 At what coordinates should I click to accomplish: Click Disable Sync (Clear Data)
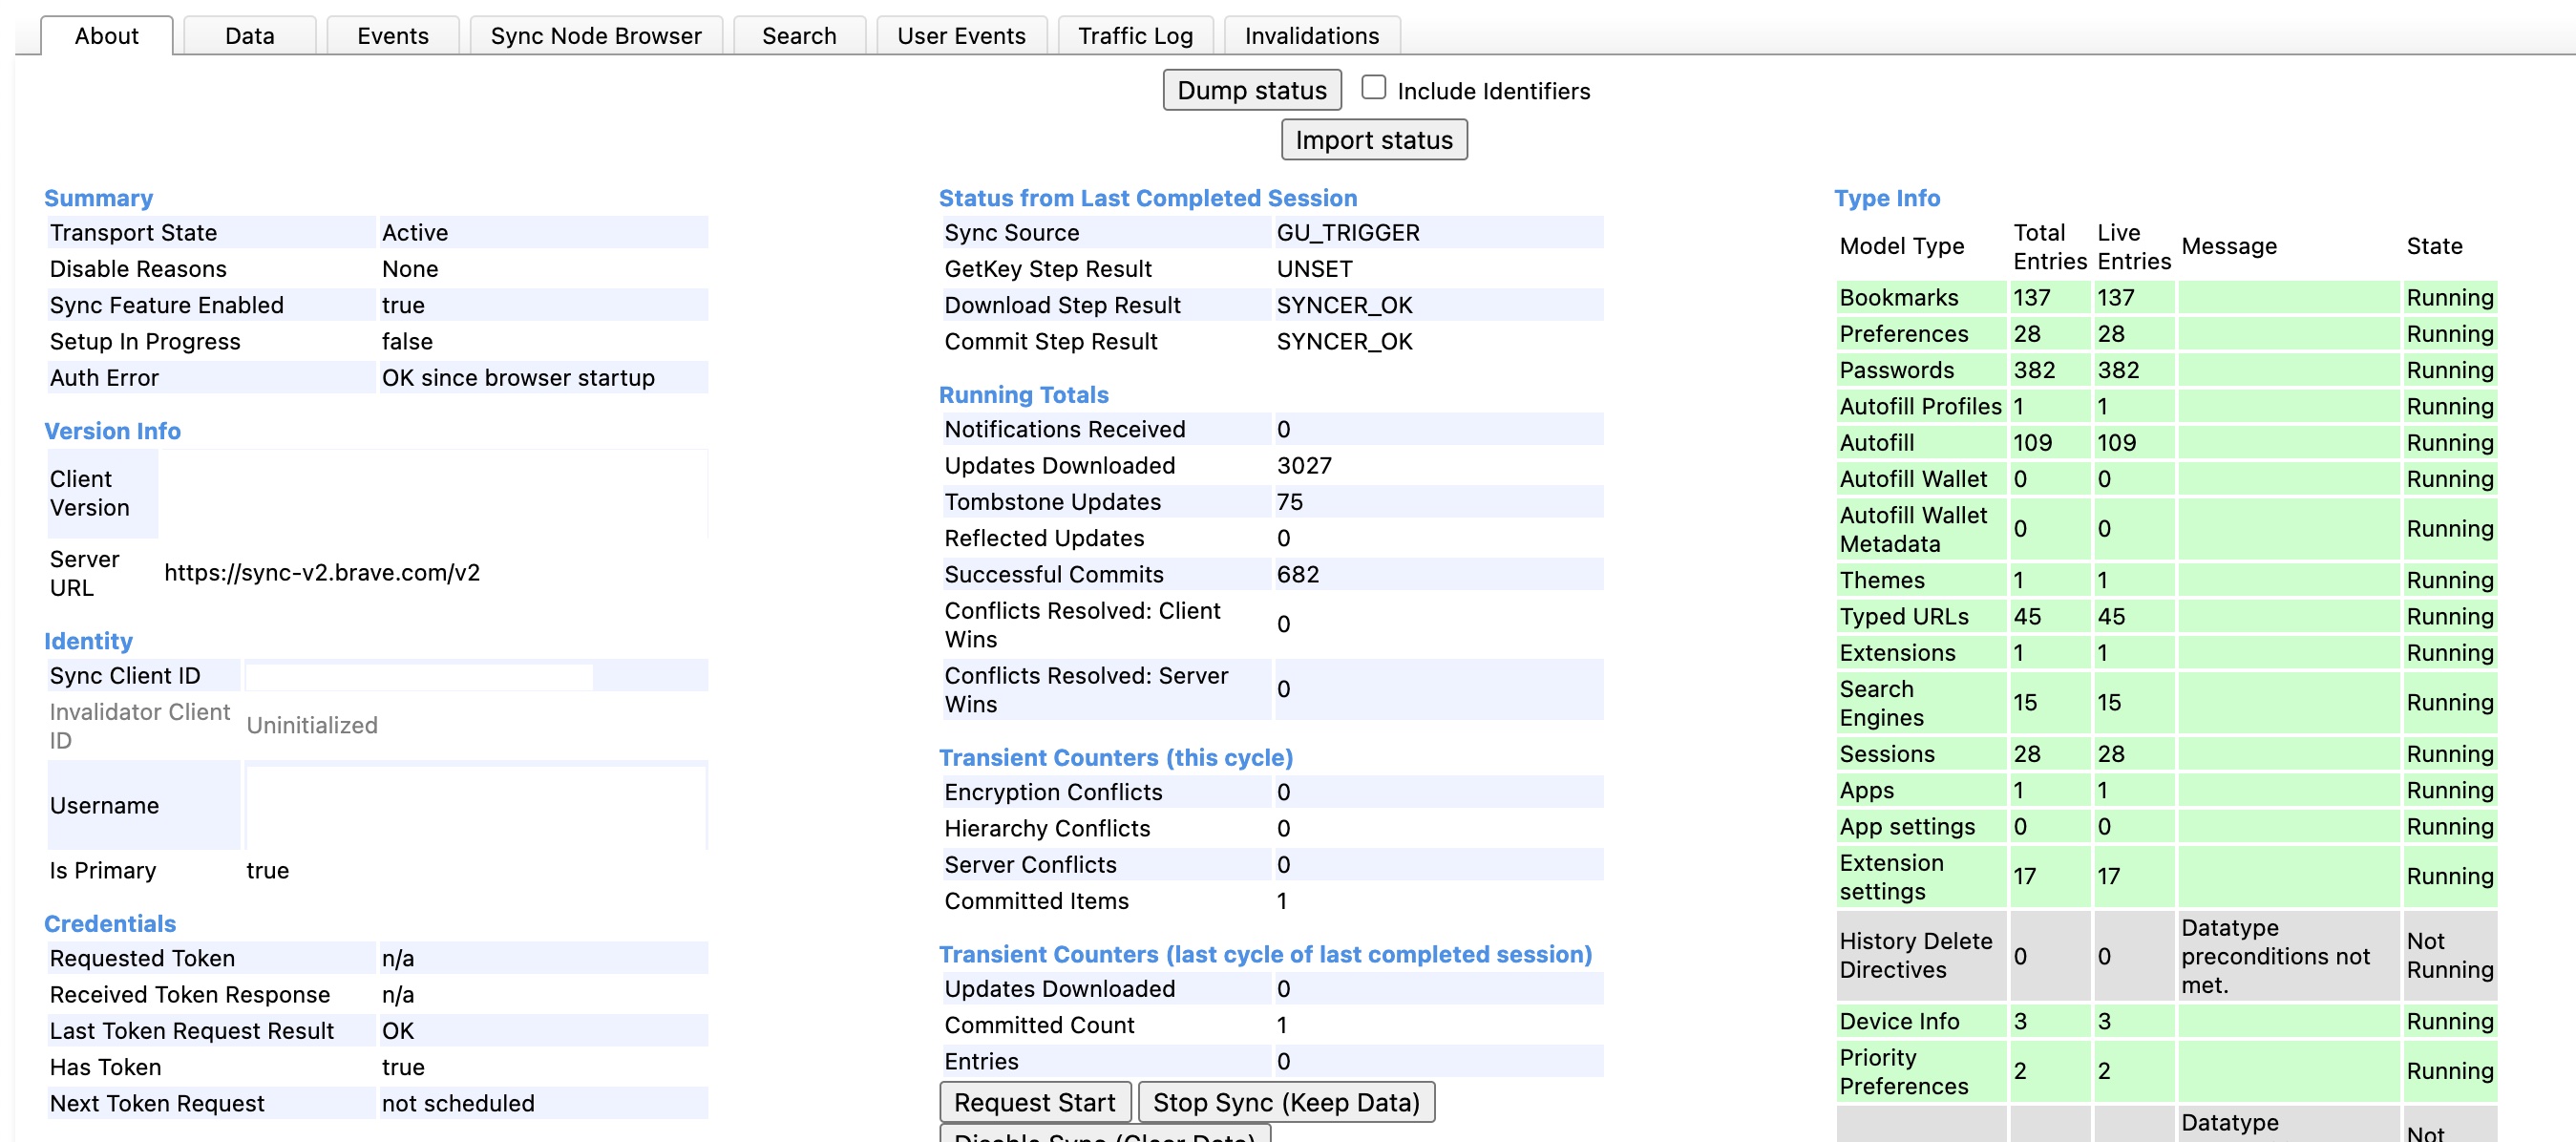[x=1105, y=1136]
